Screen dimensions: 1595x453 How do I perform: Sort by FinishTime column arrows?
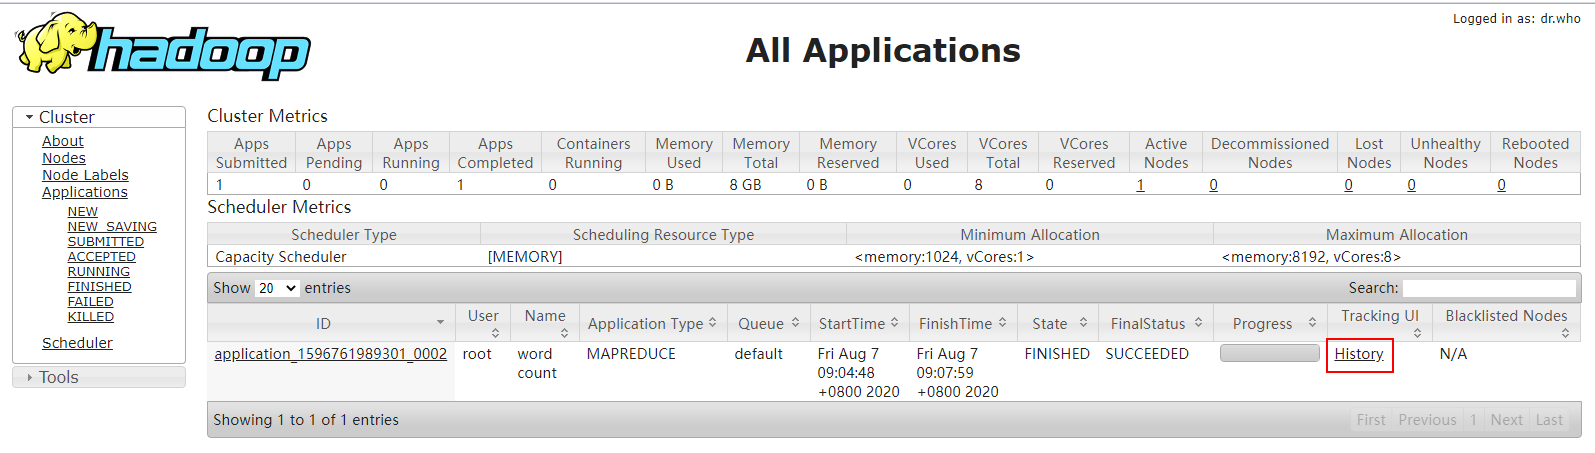(x=1002, y=322)
